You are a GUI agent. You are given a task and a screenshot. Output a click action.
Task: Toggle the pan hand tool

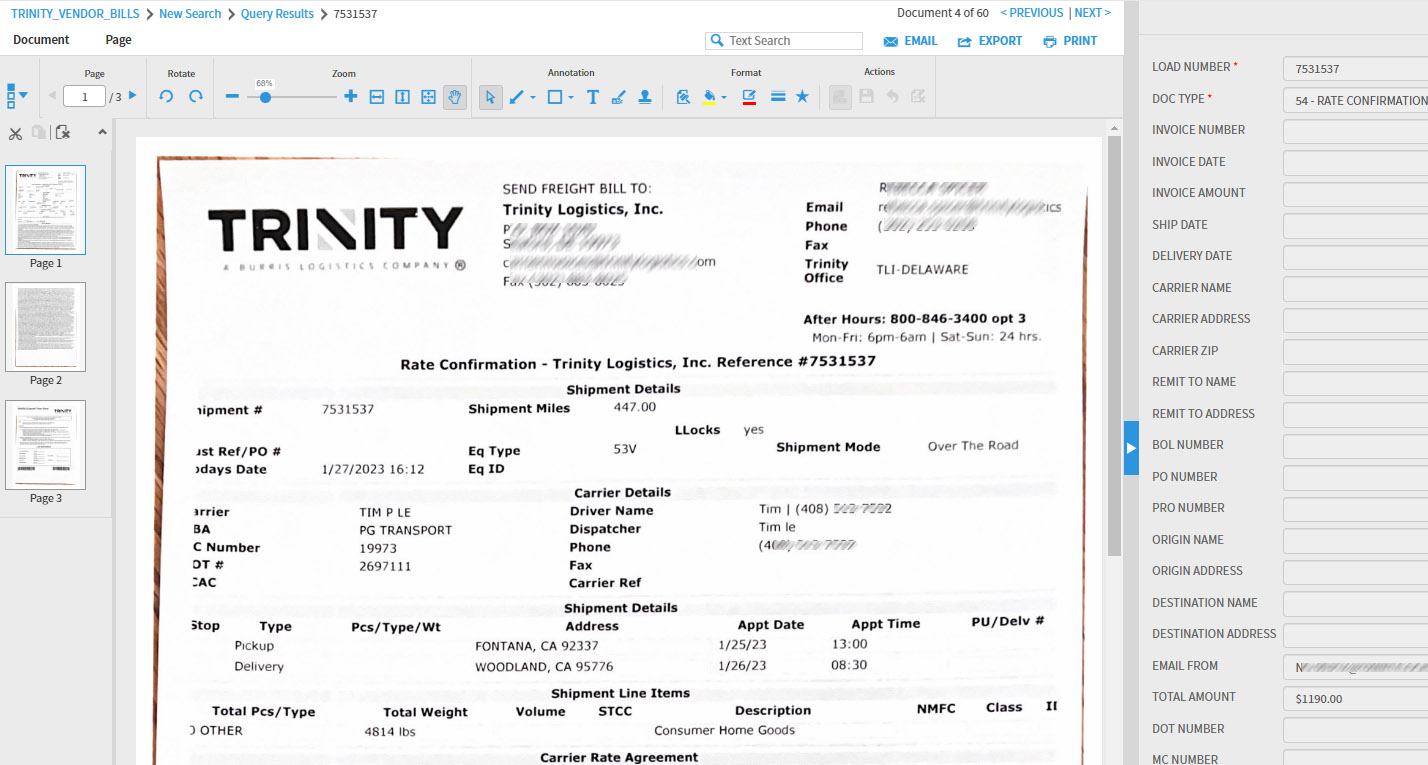(x=455, y=96)
